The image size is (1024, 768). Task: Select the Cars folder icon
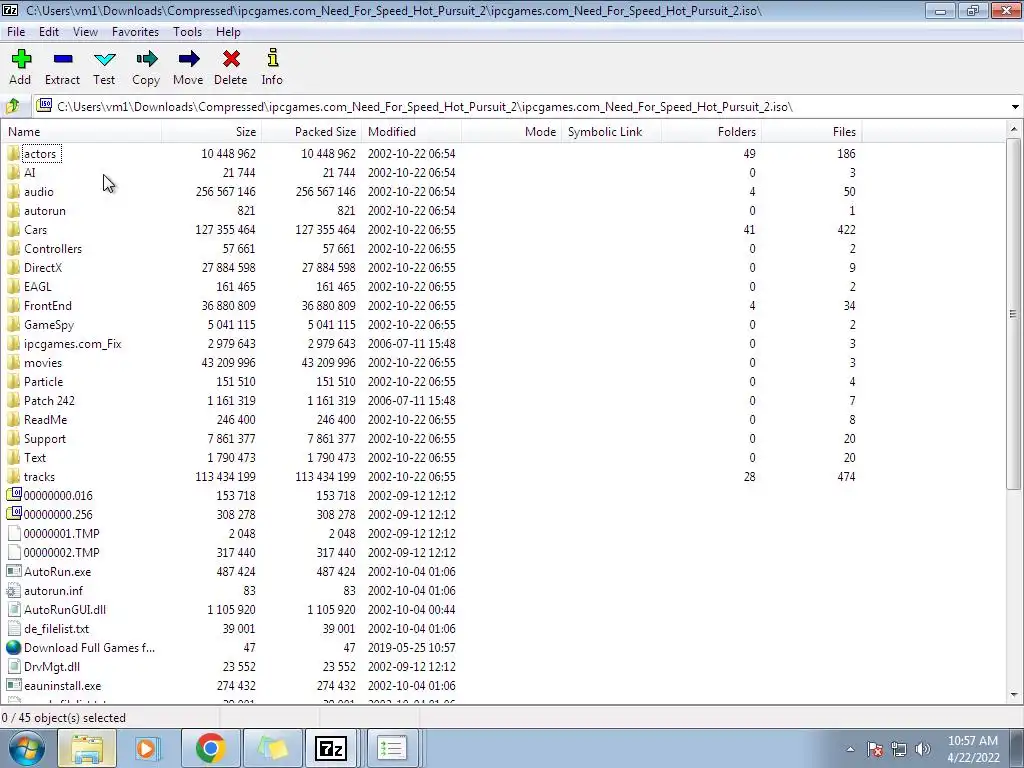(x=14, y=229)
